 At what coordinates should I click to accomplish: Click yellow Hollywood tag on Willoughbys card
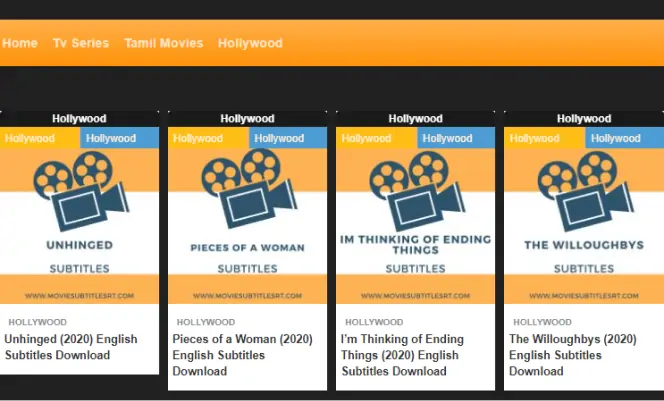pyautogui.click(x=545, y=138)
